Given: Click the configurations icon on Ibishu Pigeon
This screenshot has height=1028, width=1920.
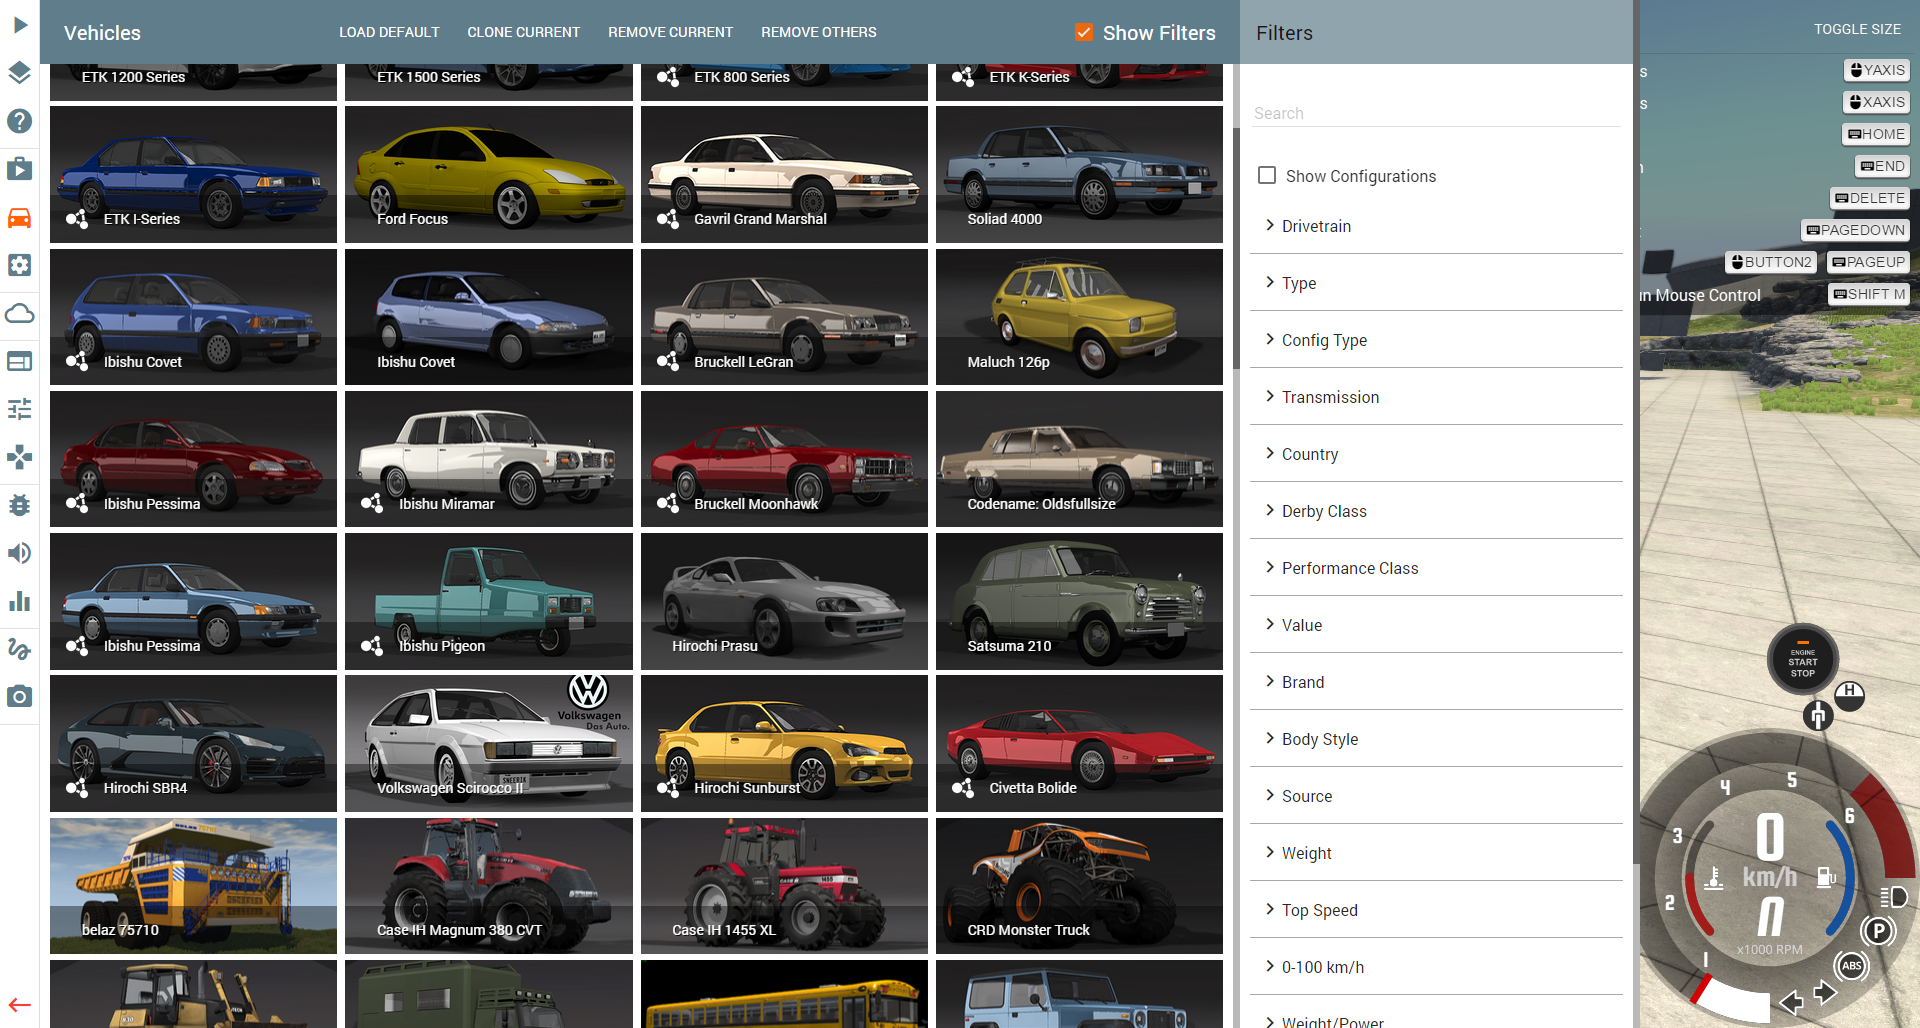Looking at the screenshot, I should [x=372, y=645].
